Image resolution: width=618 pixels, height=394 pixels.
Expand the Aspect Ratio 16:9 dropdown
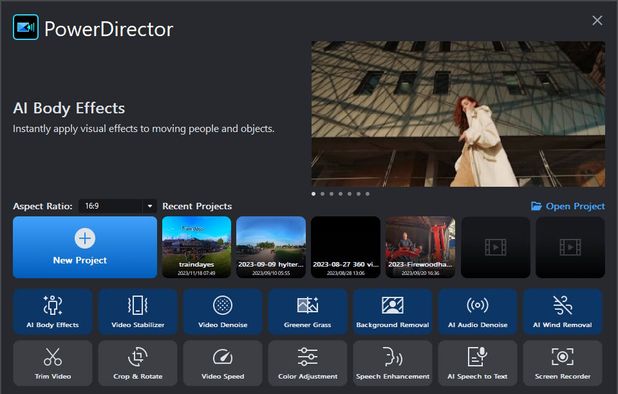click(117, 206)
